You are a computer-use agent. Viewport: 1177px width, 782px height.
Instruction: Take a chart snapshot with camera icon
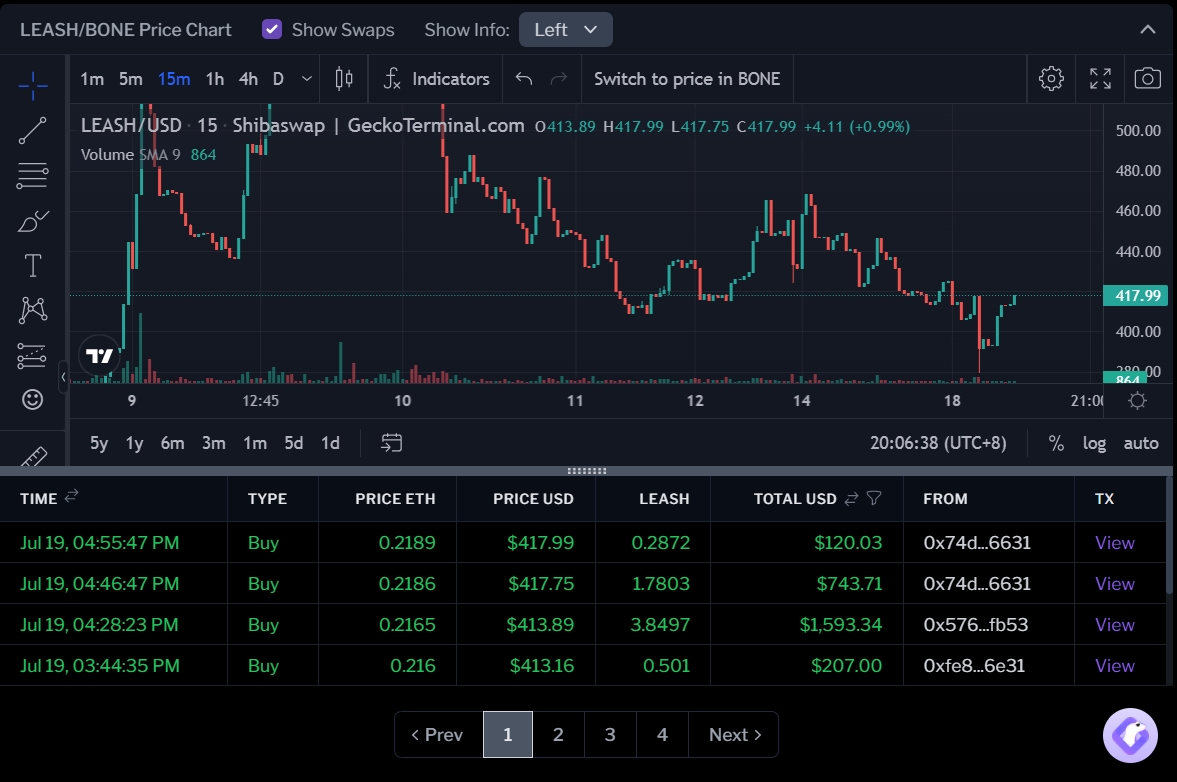(1148, 78)
